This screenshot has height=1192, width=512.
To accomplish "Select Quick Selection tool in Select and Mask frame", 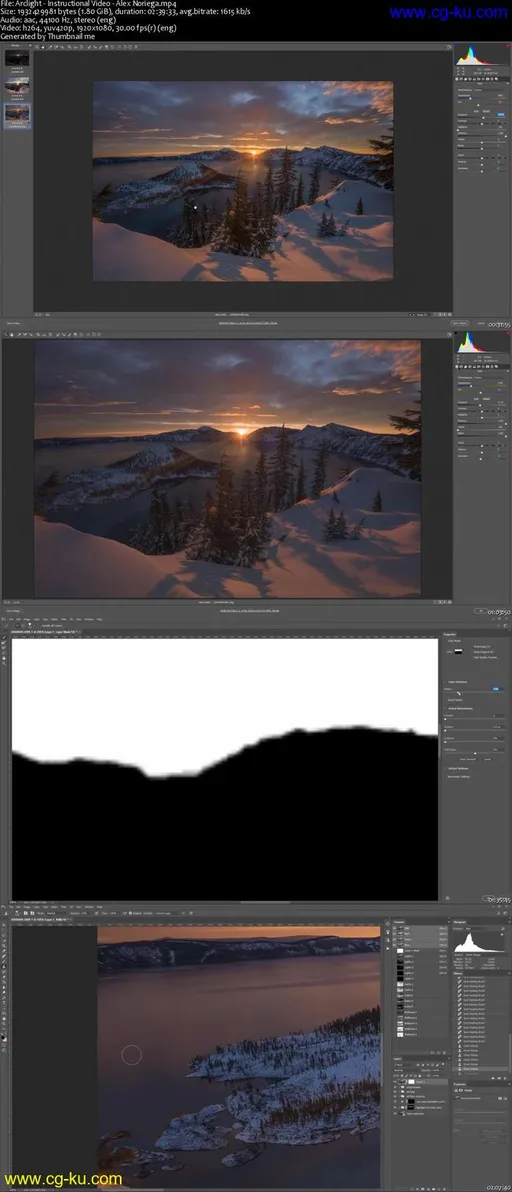I will click(x=4, y=638).
